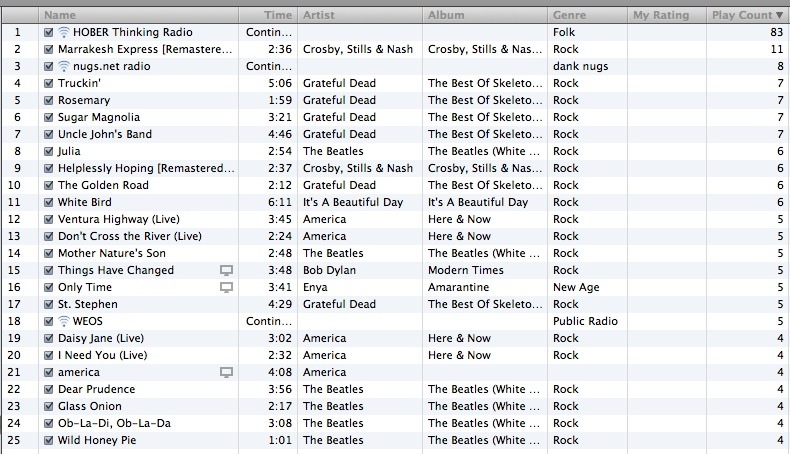This screenshot has width=790, height=454.
Task: Toggle the checkbox for Wild Honey Pie
Action: point(48,440)
